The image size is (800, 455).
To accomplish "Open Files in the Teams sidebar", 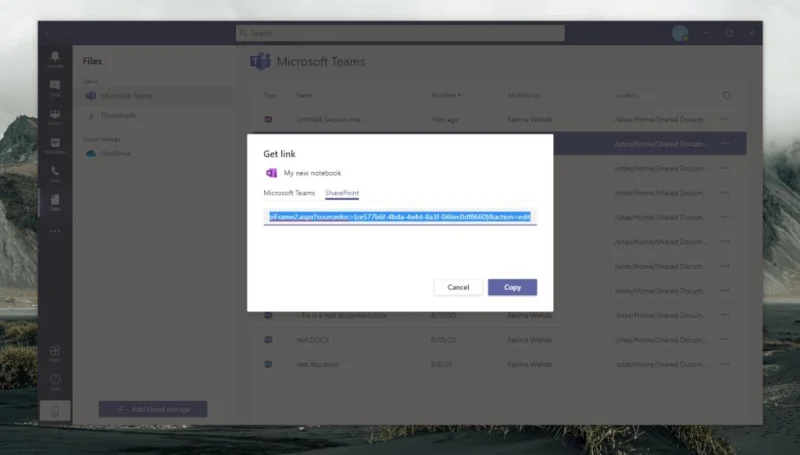I will pos(55,203).
